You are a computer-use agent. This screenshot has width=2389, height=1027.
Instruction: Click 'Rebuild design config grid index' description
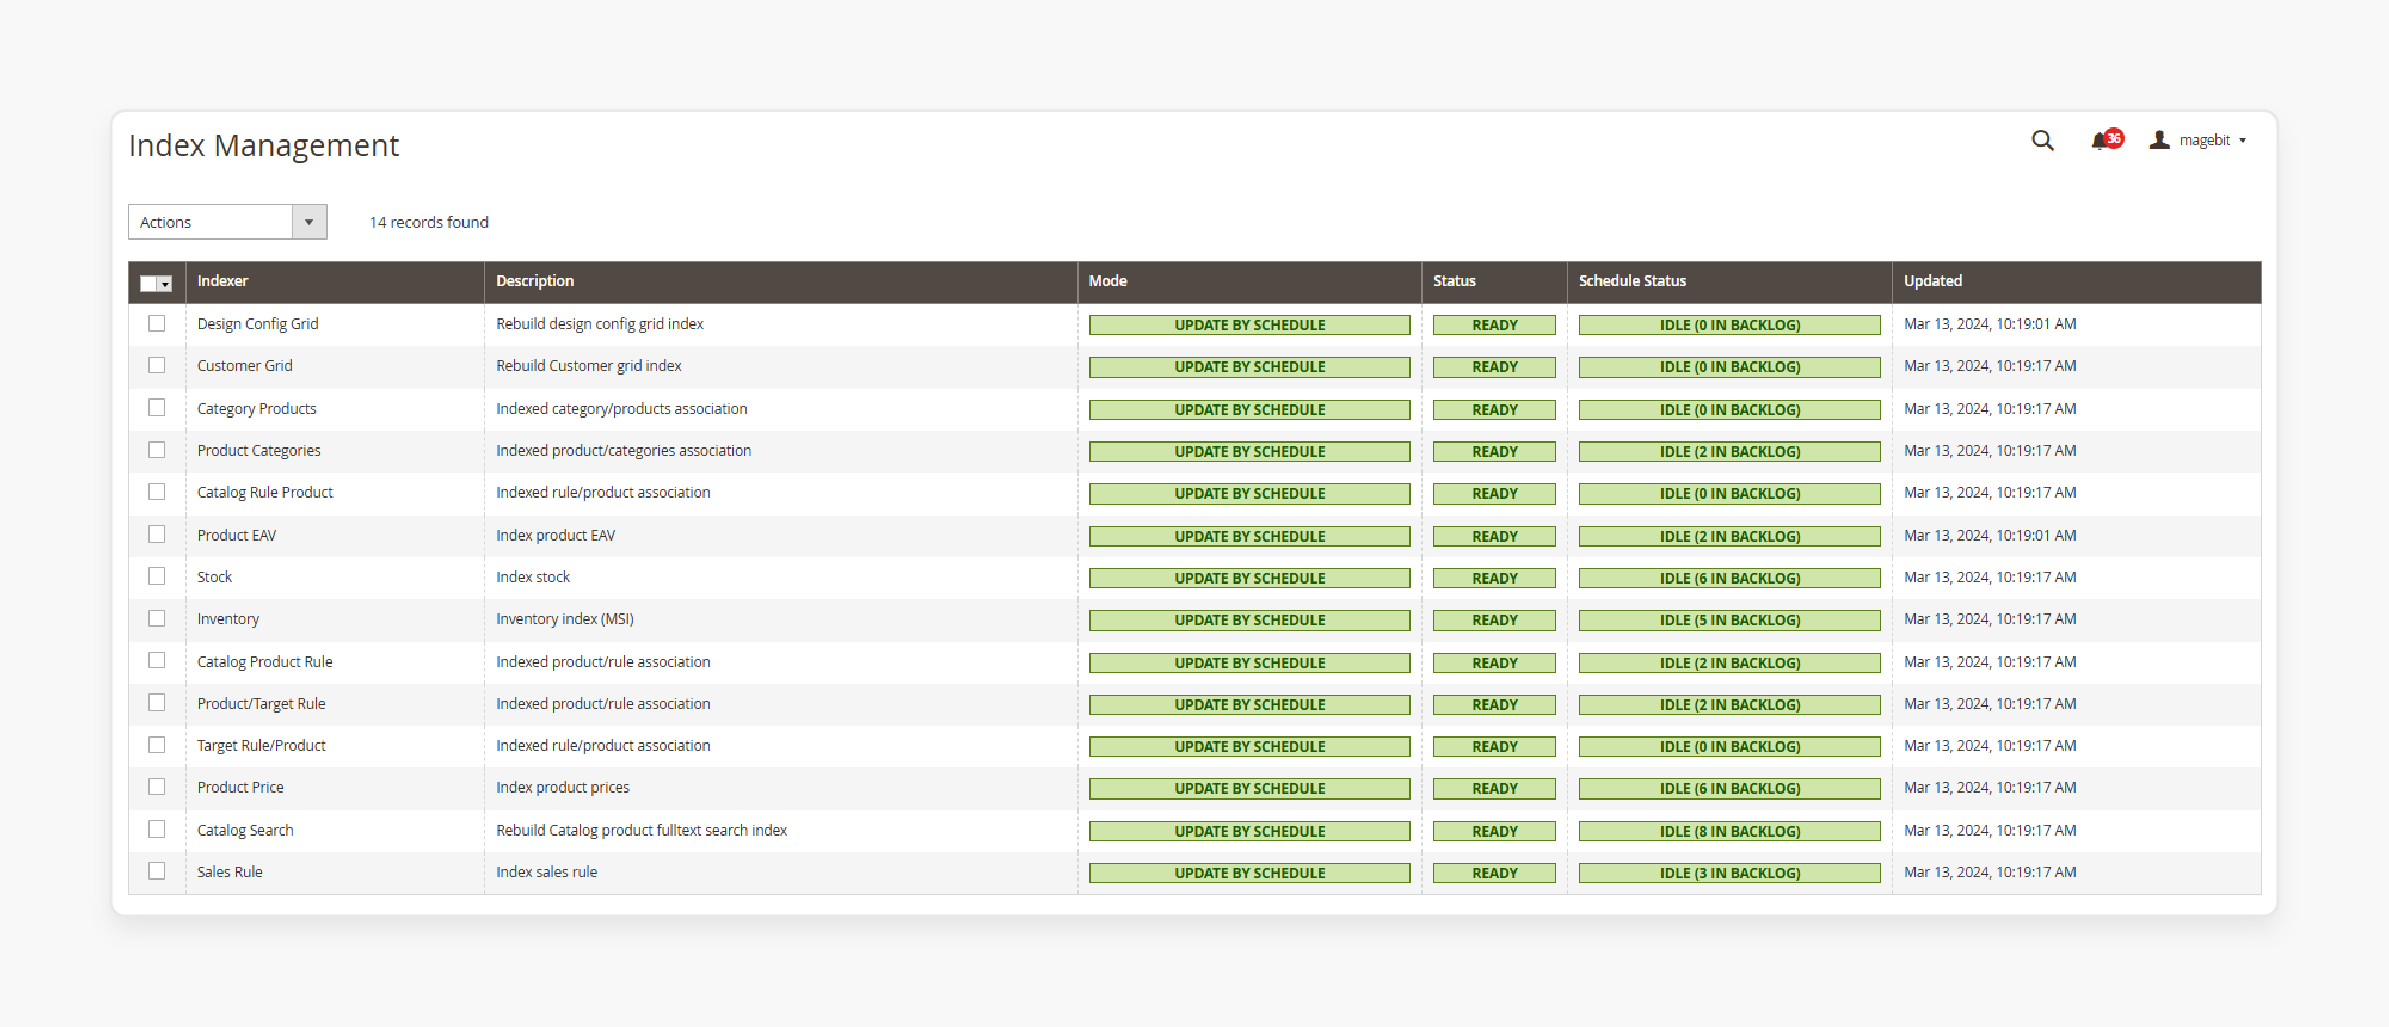click(600, 324)
